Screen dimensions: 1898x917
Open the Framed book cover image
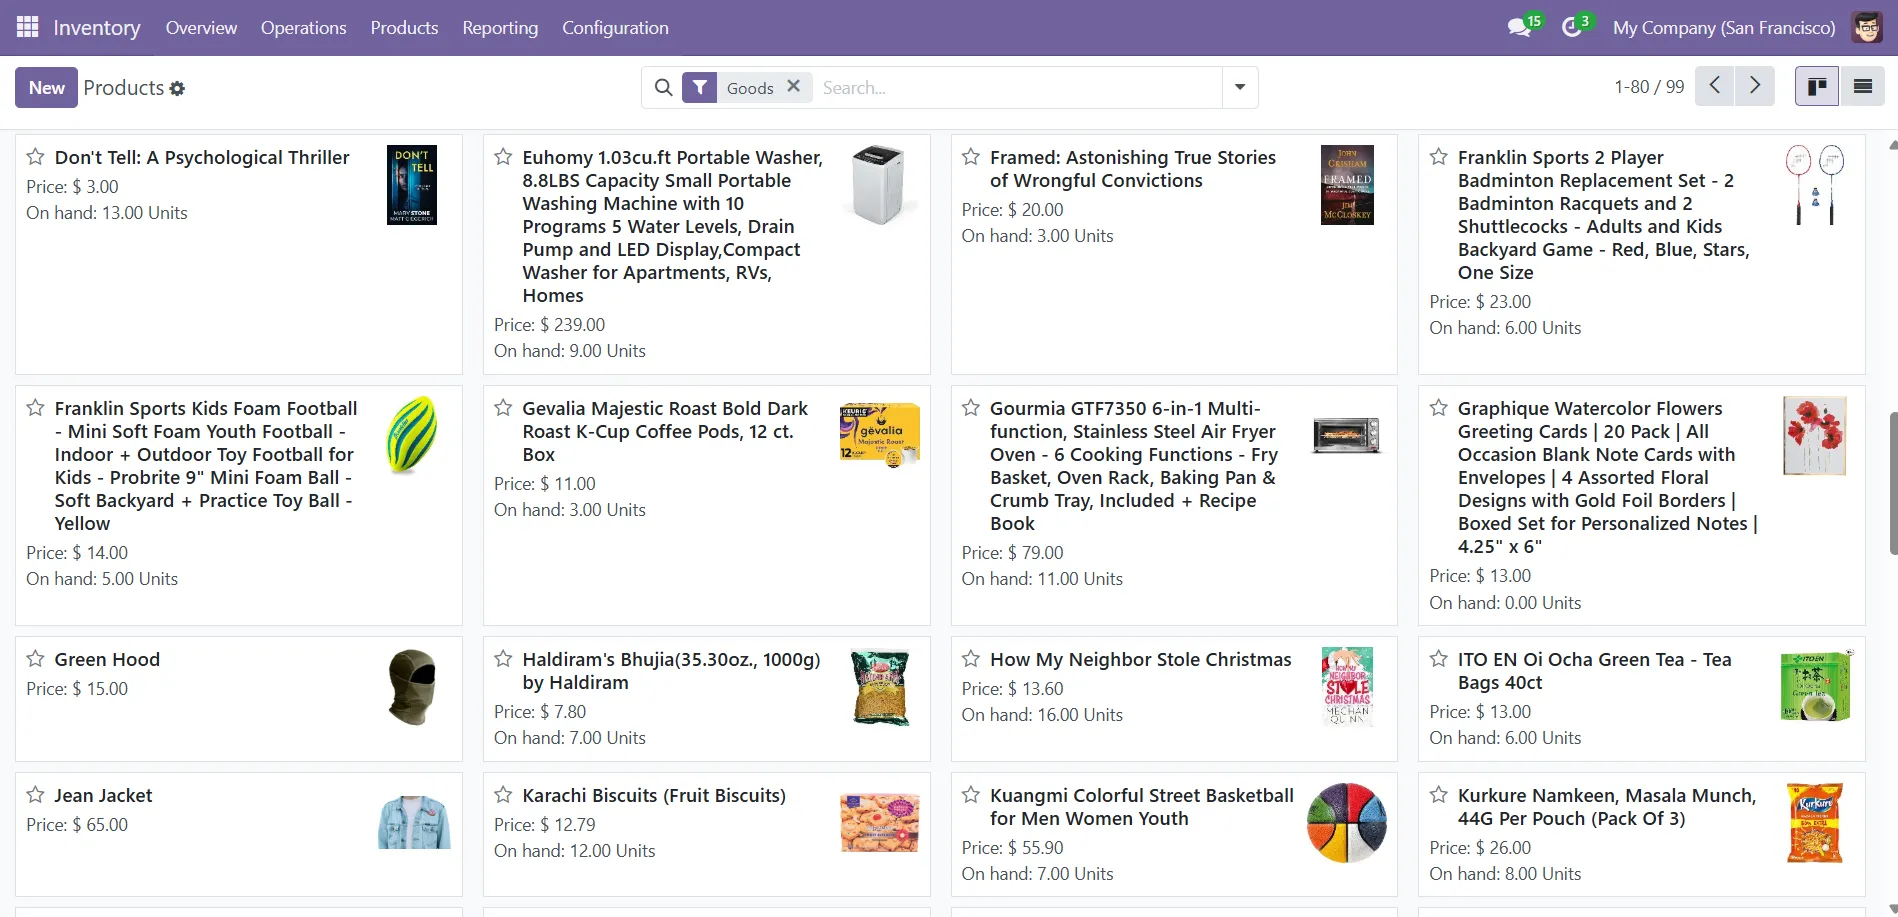(1347, 185)
